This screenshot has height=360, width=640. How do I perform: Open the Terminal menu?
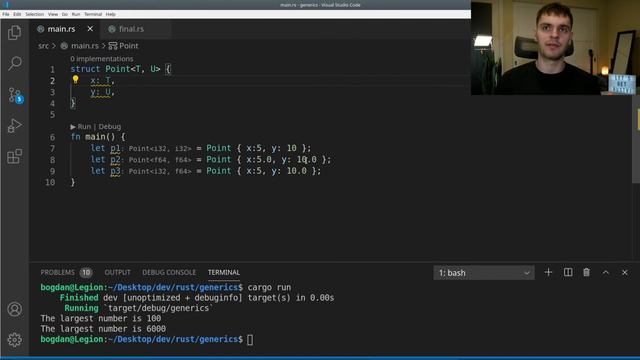(x=93, y=14)
